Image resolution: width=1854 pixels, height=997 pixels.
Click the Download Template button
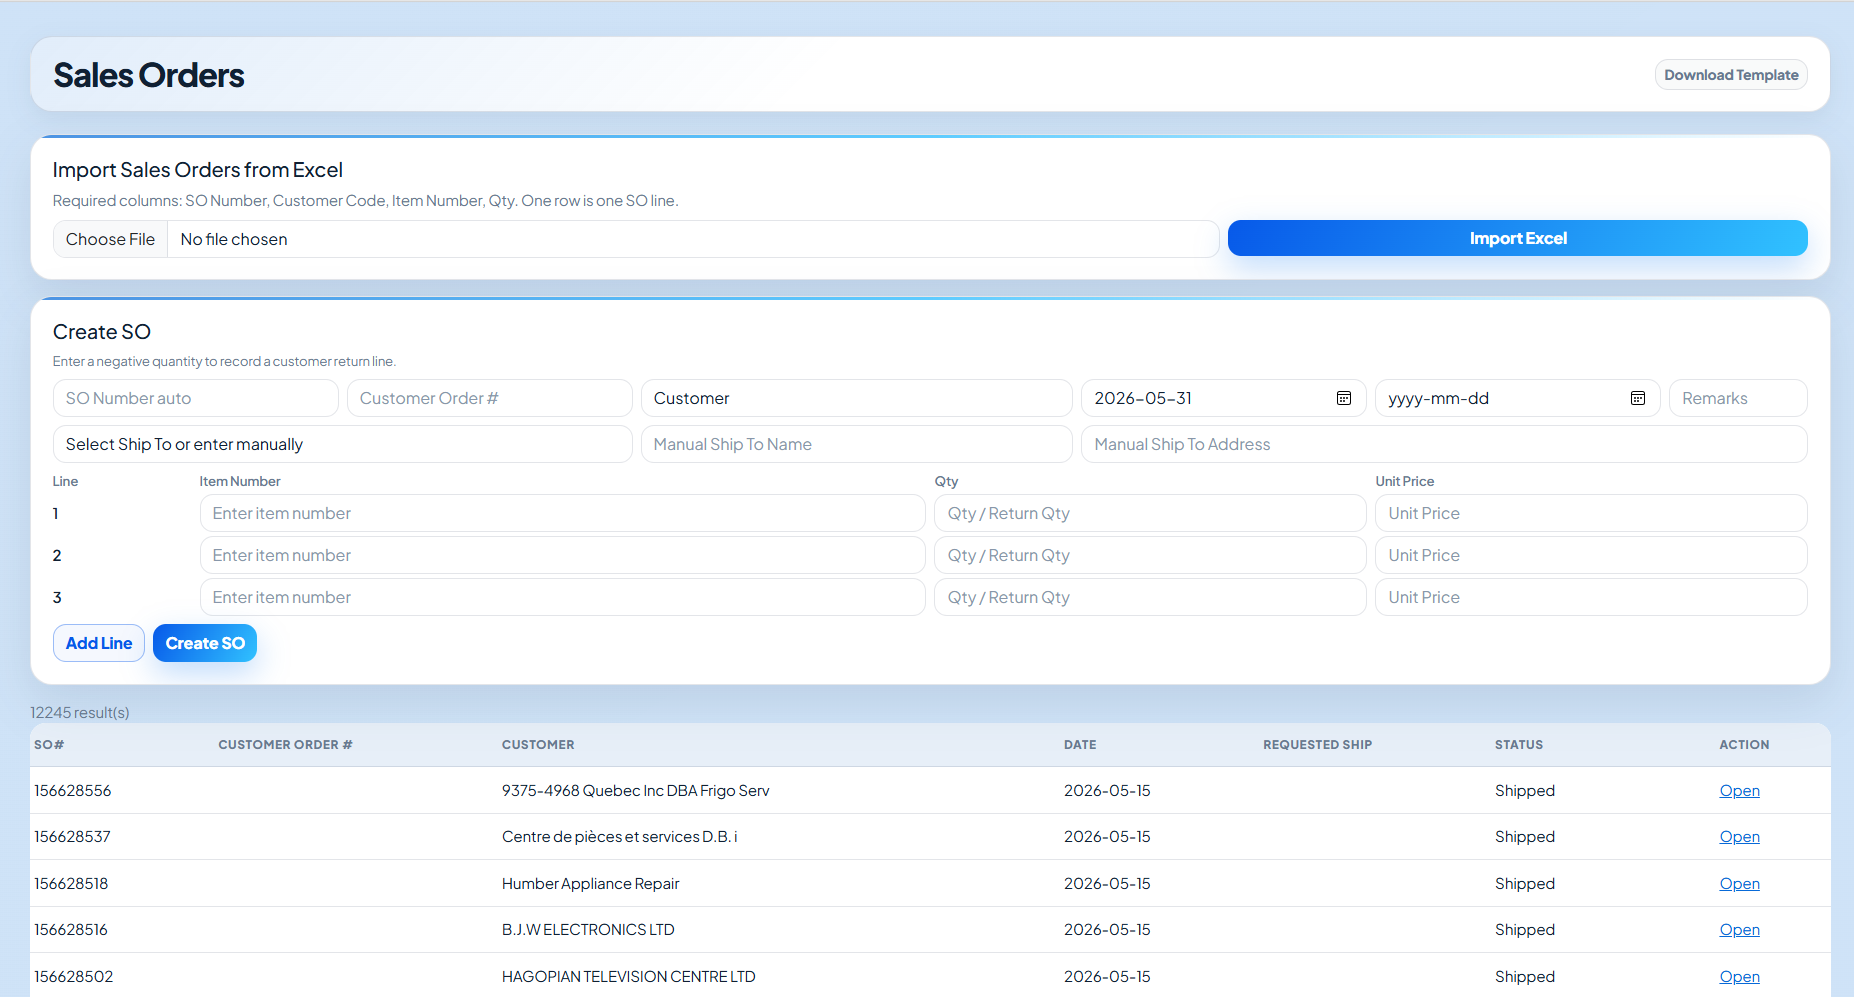coord(1731,75)
